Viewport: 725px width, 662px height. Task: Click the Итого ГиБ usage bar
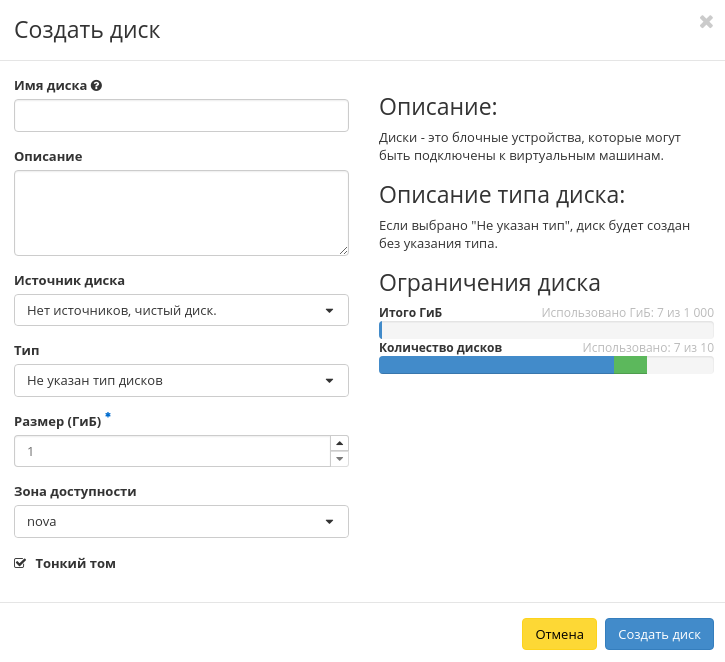pyautogui.click(x=546, y=330)
